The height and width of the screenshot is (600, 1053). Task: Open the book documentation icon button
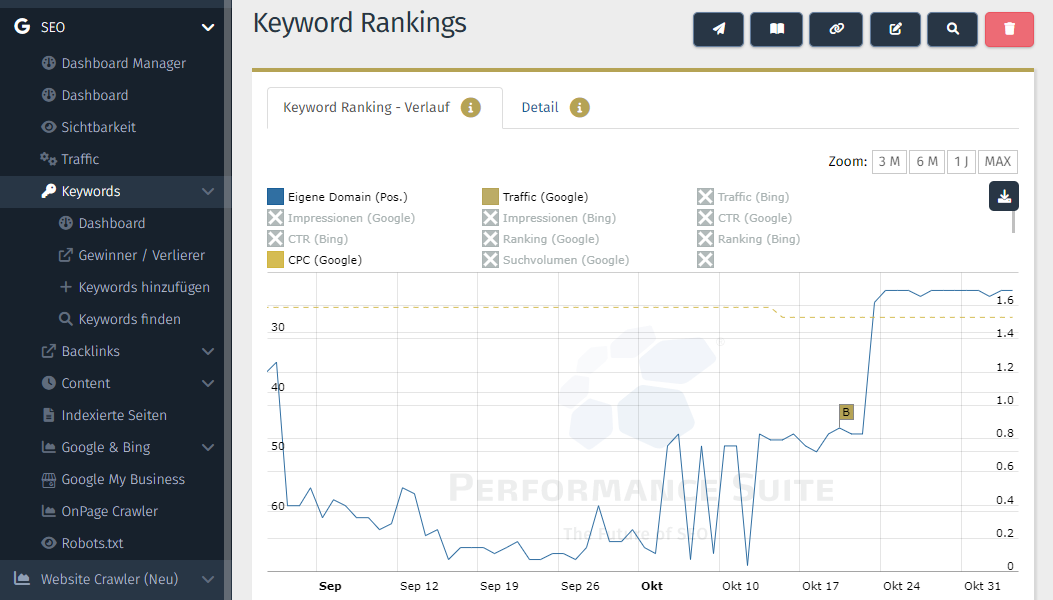776,29
